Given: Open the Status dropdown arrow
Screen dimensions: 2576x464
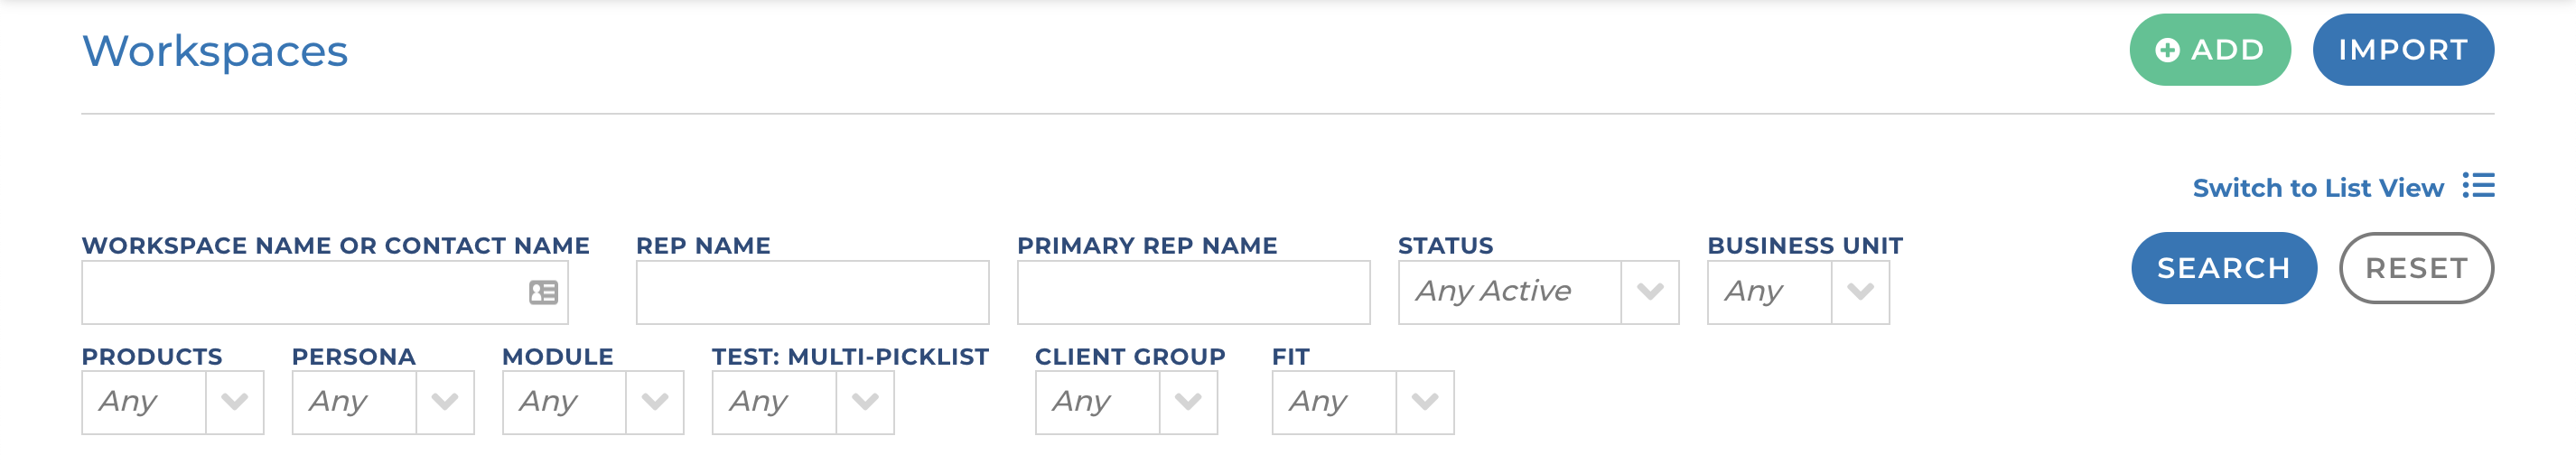Looking at the screenshot, I should pyautogui.click(x=1649, y=292).
